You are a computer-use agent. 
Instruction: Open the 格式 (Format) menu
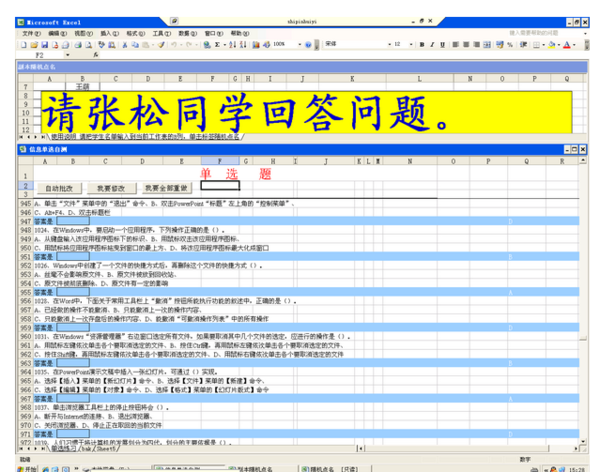point(135,34)
